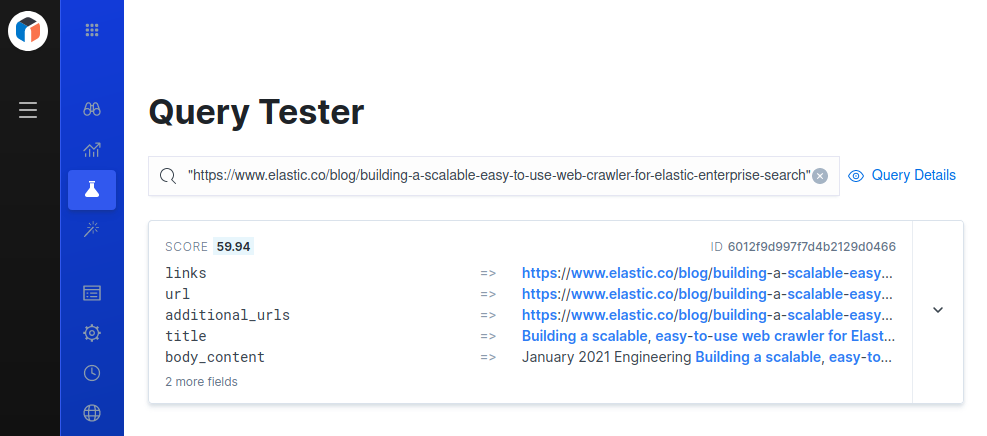This screenshot has height=436, width=987.
Task: Open the analytics chart icon in sidebar
Action: tap(92, 150)
